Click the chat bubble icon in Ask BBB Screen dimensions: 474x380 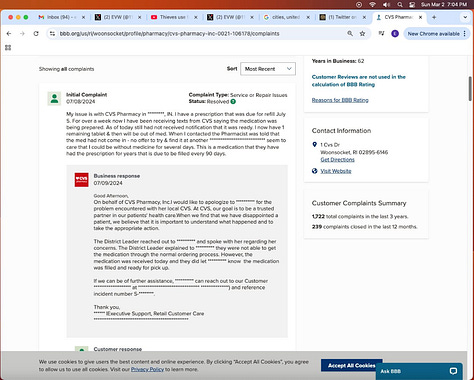[453, 371]
